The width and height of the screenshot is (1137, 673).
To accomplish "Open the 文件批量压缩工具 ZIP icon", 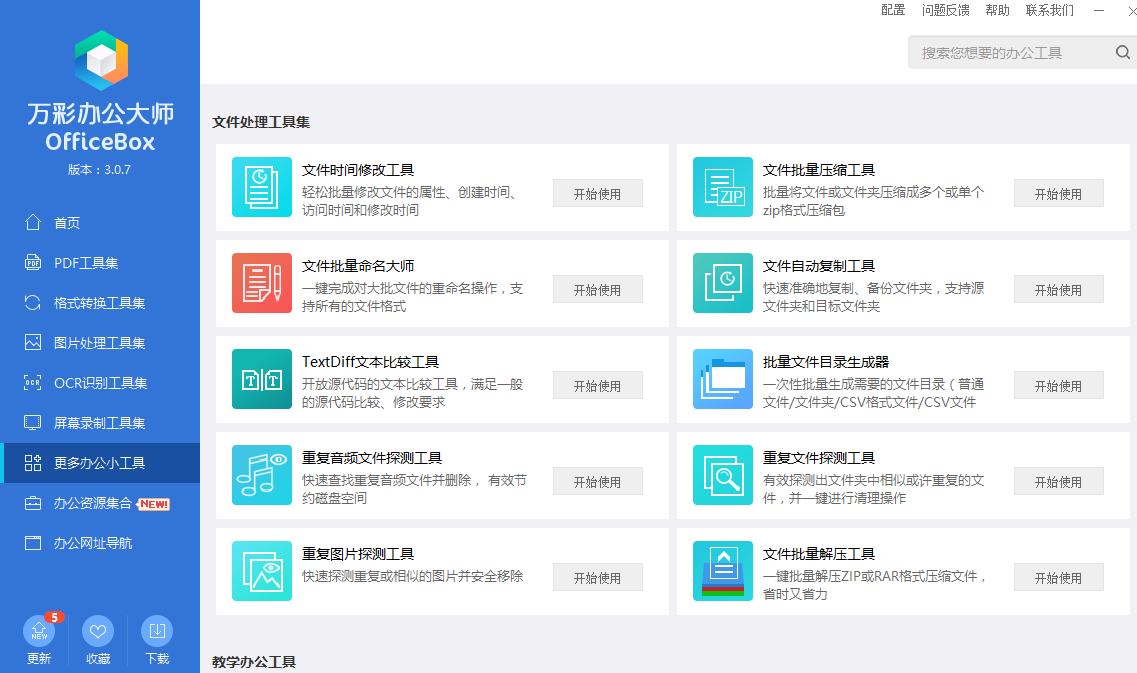I will (723, 187).
